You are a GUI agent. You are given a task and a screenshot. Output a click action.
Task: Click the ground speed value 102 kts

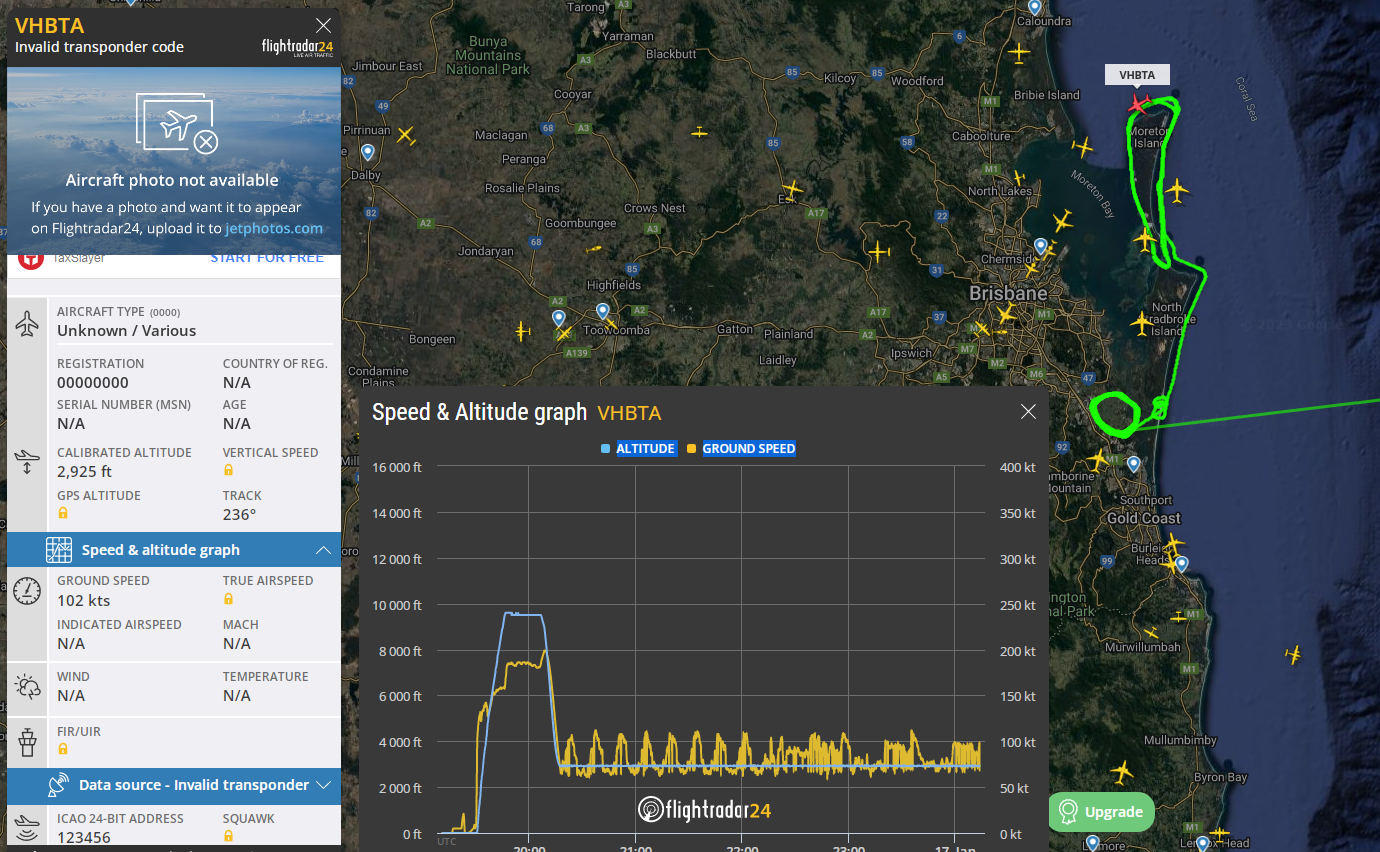(84, 601)
